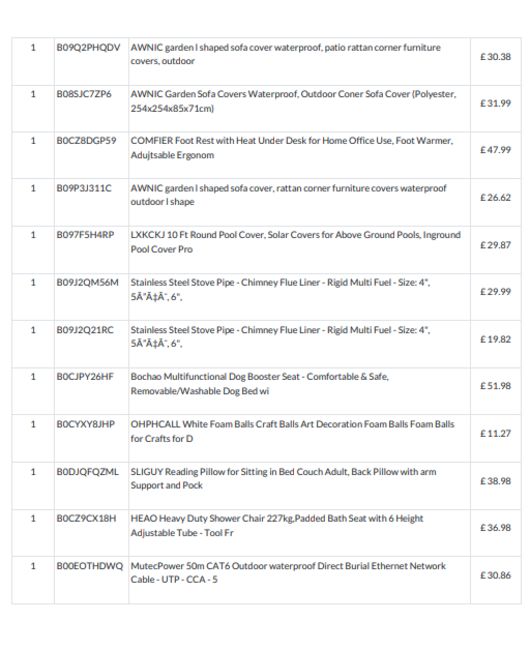Image resolution: width=530 pixels, height=650 pixels.
Task: Open LXKCKJ 10 Ft Round Pool Cover item
Action: pyautogui.click(x=295, y=242)
